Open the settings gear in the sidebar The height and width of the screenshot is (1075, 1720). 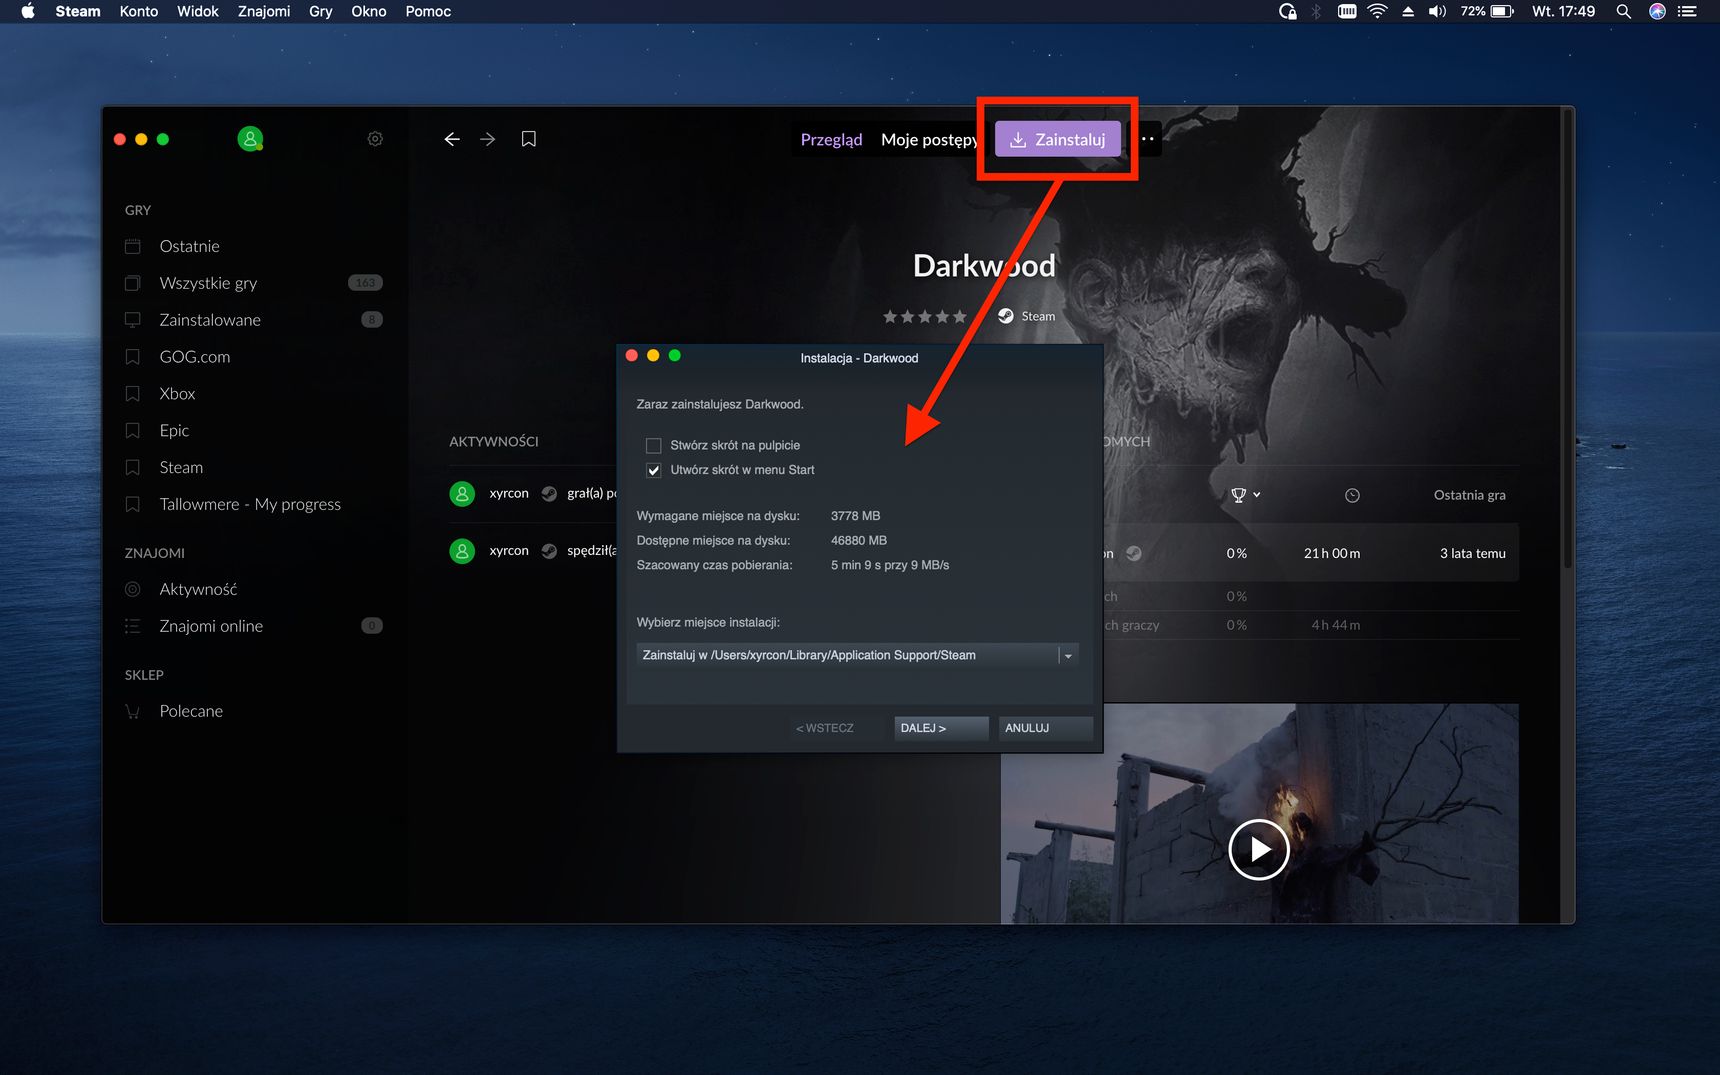(x=375, y=139)
